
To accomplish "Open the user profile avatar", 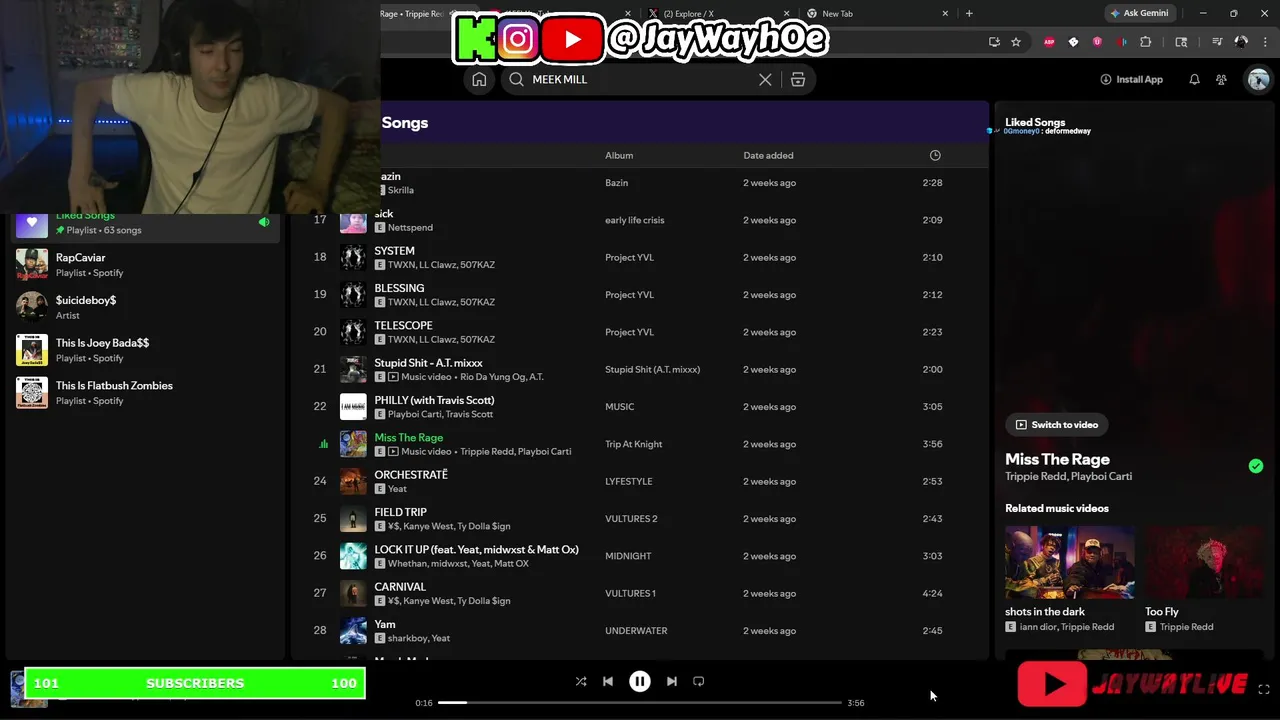I will click(x=1258, y=80).
